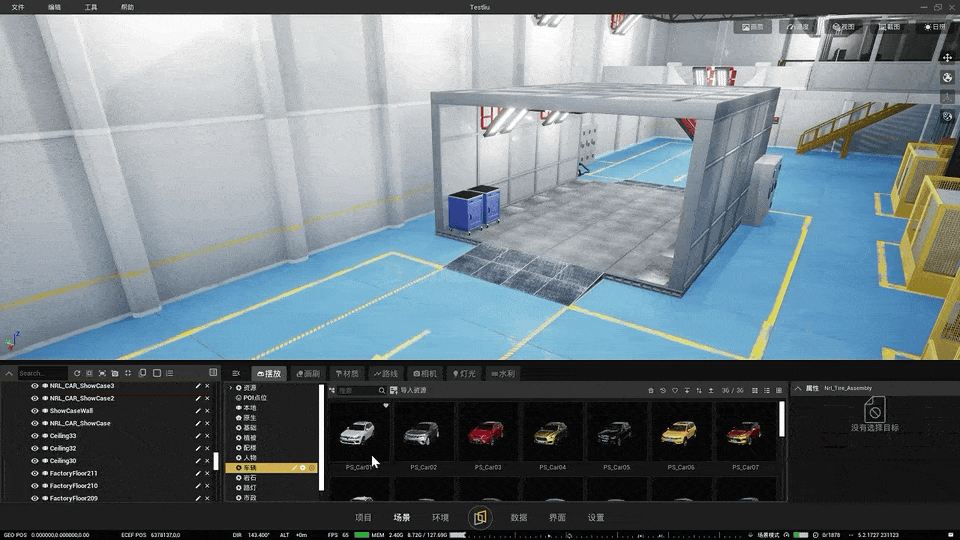
Task: Hide the NRL_CAR_ShowCase3 object
Action: point(35,386)
